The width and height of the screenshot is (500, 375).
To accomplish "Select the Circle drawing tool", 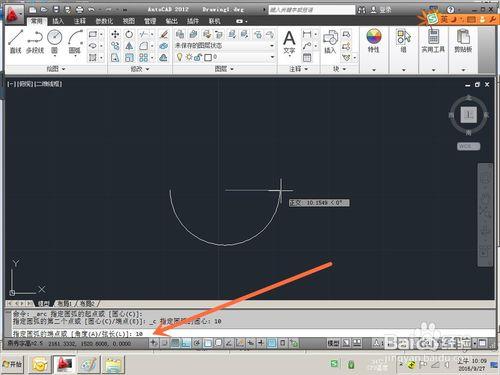I will [x=55, y=41].
